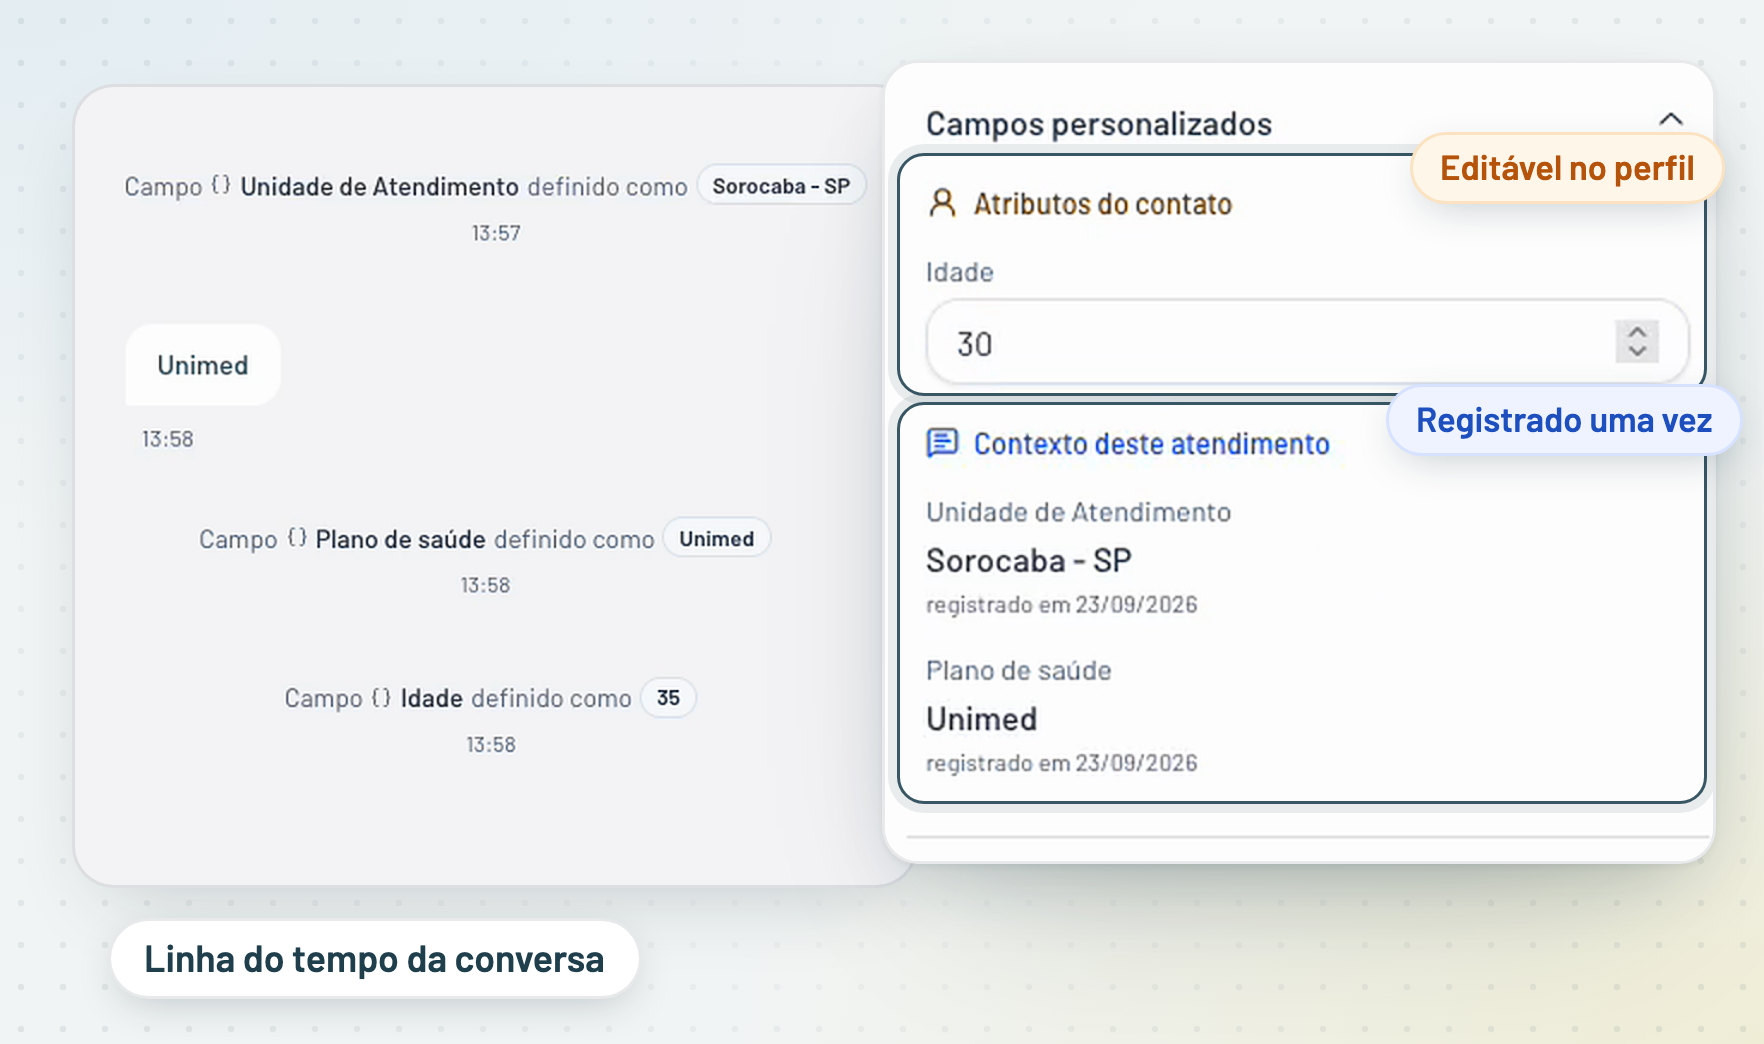
Task: Click registrado em 23/09/2026 under Unimed
Action: [1062, 763]
